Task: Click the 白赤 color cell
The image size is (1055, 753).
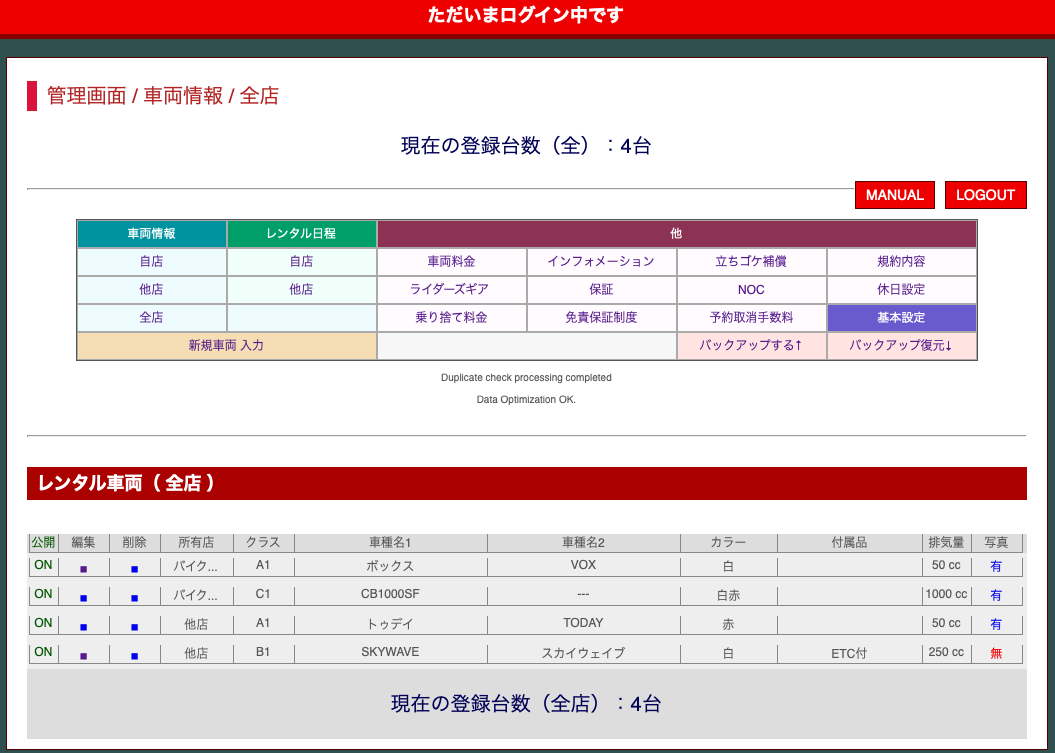Action: (x=729, y=596)
